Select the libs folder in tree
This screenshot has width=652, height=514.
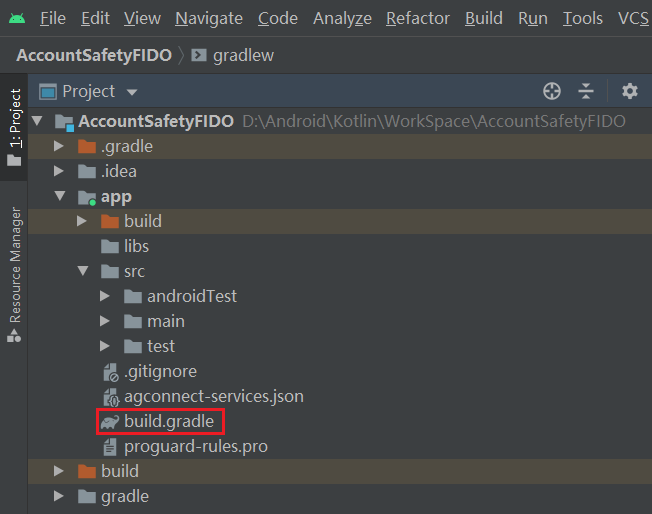(x=136, y=246)
